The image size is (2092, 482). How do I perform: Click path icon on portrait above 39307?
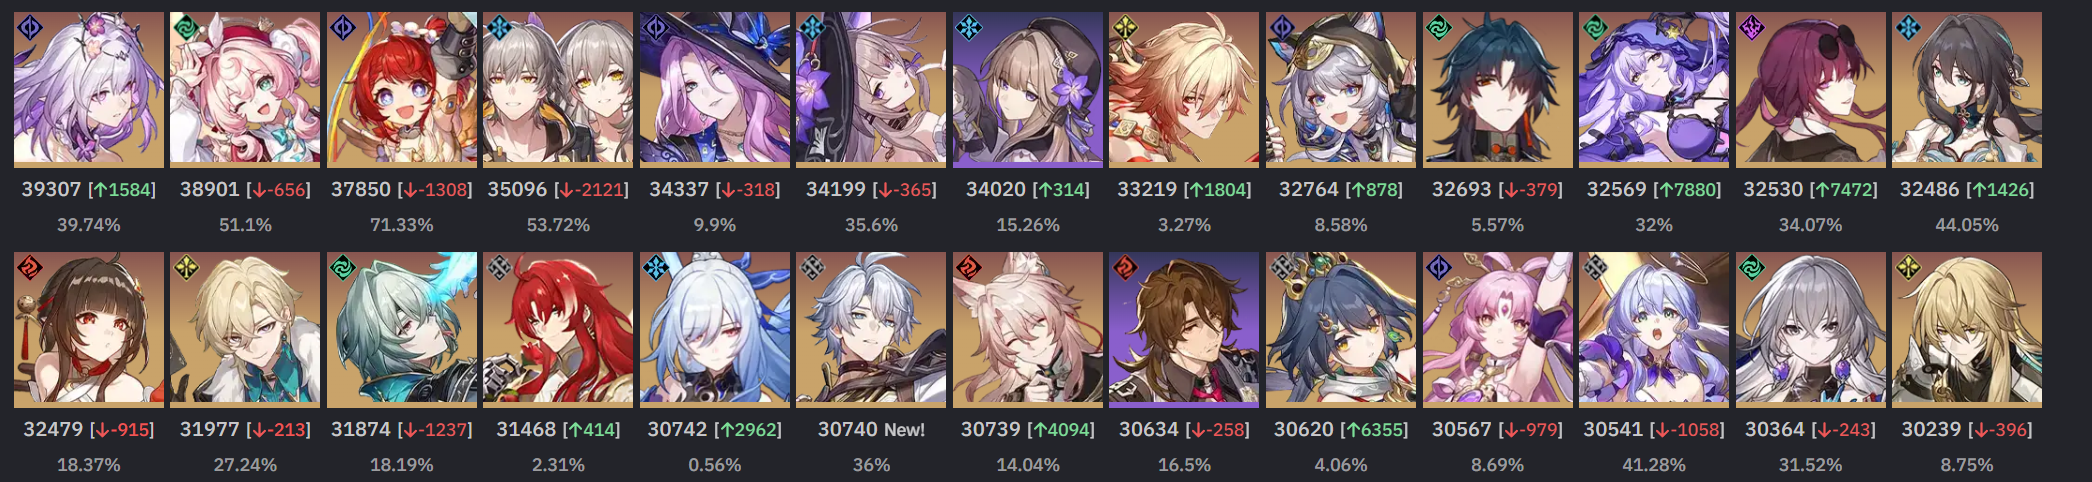(30, 28)
